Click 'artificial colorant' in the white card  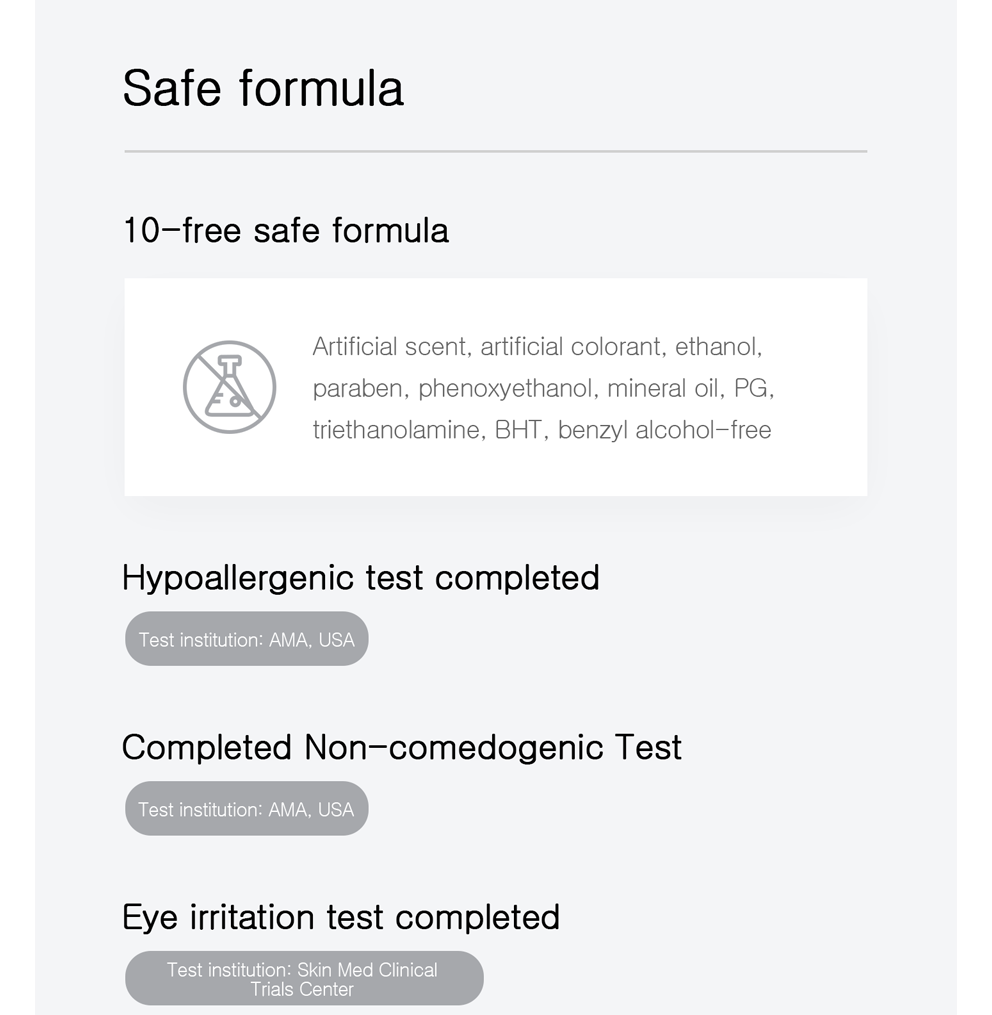tap(570, 347)
